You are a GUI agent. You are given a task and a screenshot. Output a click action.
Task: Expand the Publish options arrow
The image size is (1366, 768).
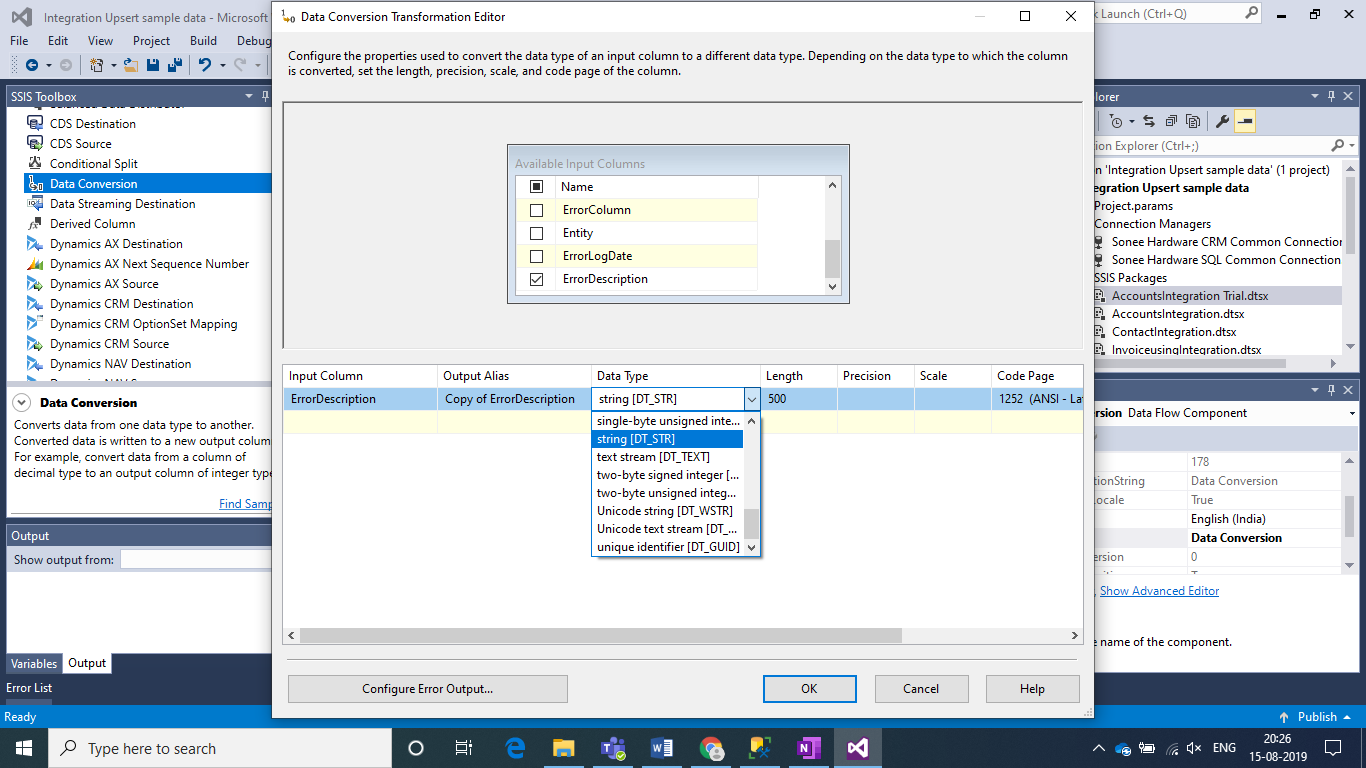[1347, 717]
